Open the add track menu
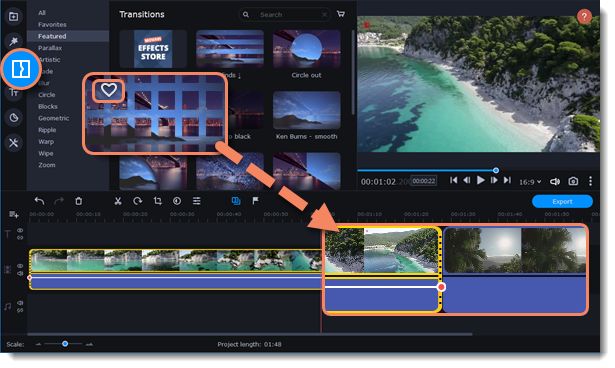This screenshot has height=368, width=615. (14, 214)
